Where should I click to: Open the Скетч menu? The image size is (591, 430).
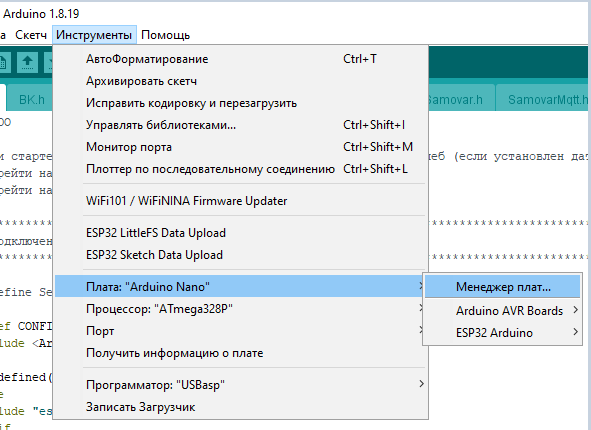(x=31, y=35)
